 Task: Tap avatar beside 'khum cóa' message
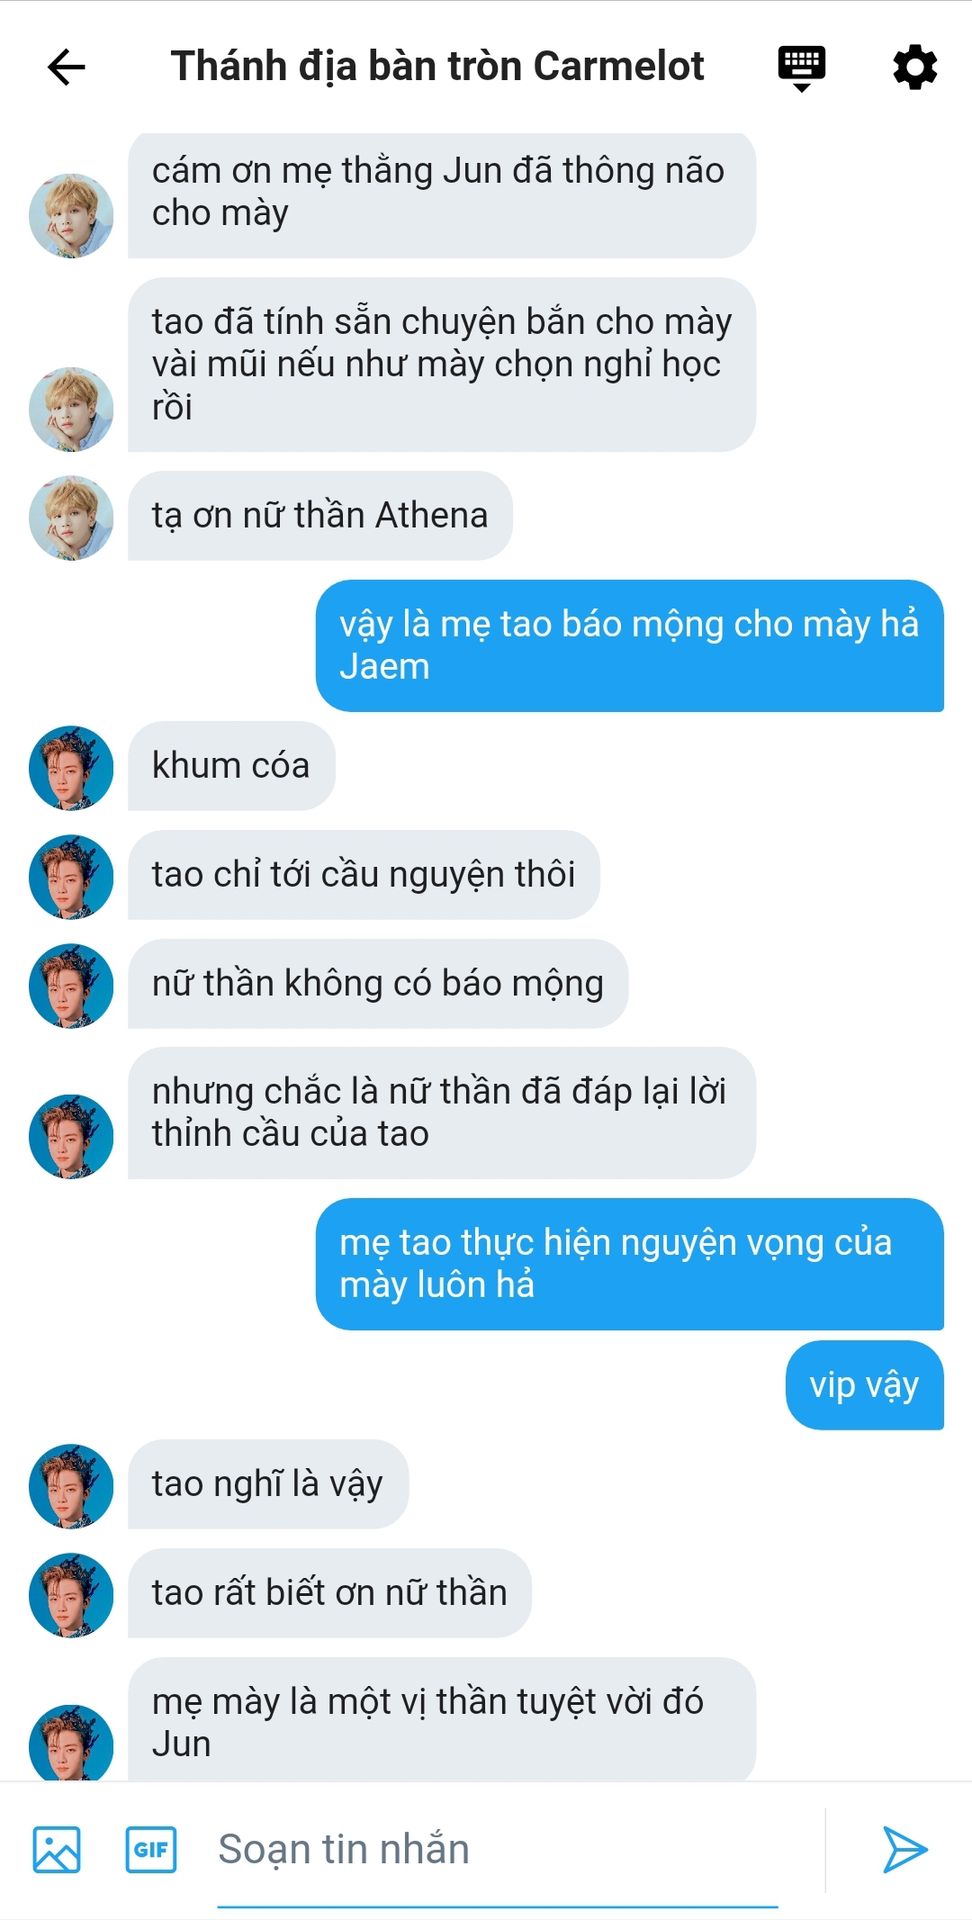point(71,767)
